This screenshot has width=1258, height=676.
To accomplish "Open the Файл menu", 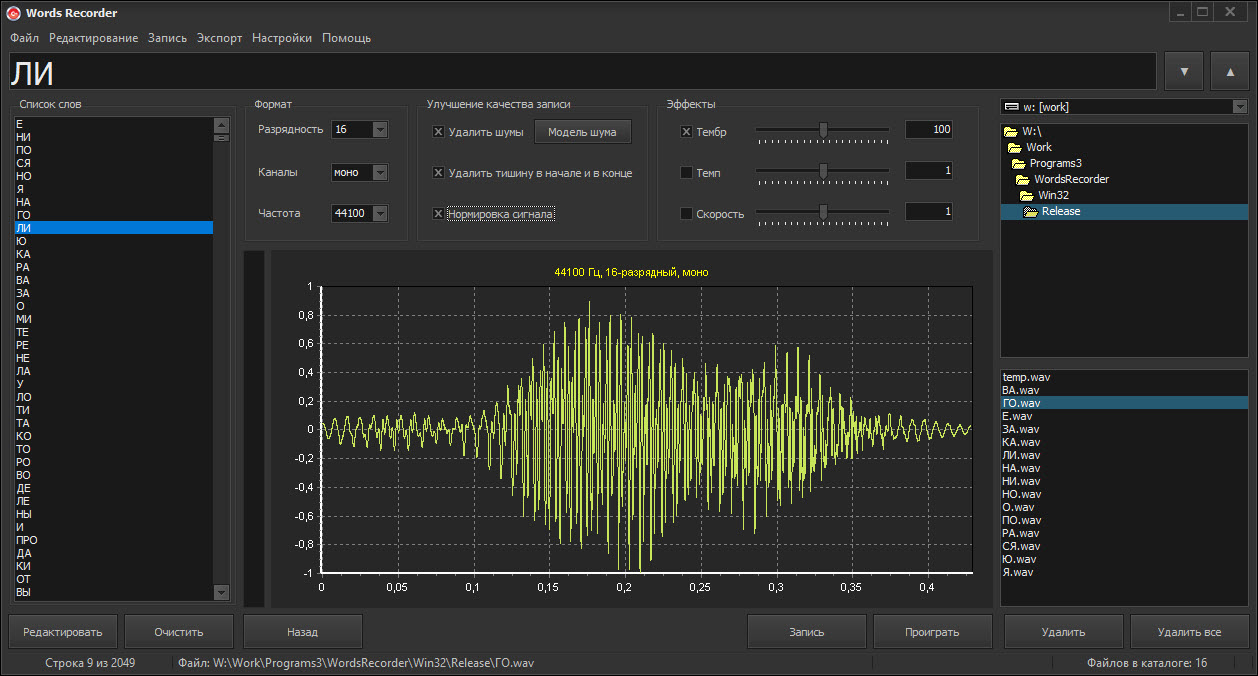I will (x=25, y=38).
